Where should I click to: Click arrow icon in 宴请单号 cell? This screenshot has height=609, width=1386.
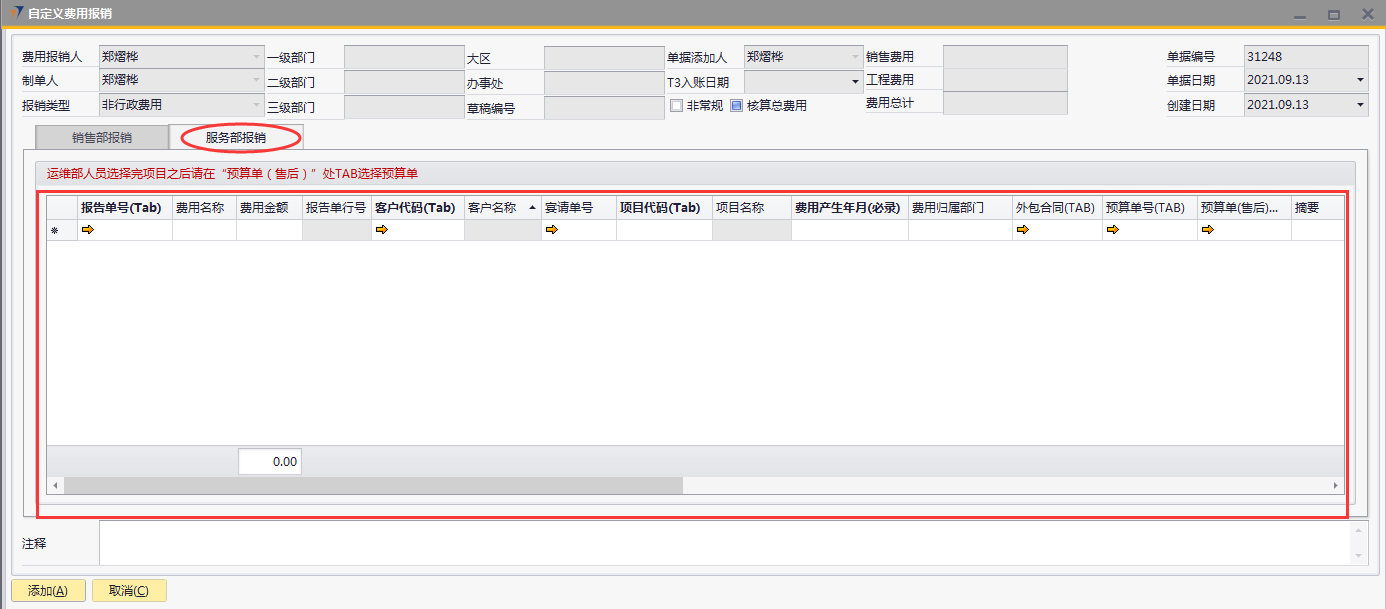click(550, 230)
